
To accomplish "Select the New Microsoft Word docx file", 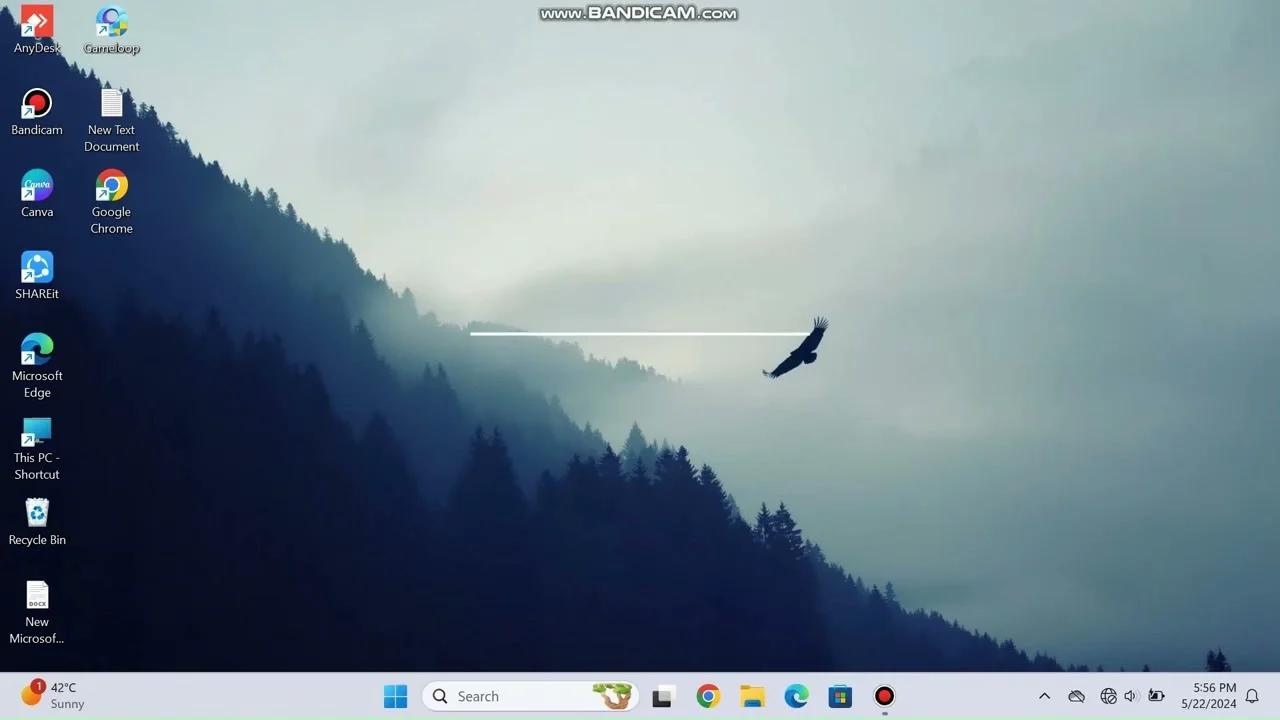I will 37,596.
